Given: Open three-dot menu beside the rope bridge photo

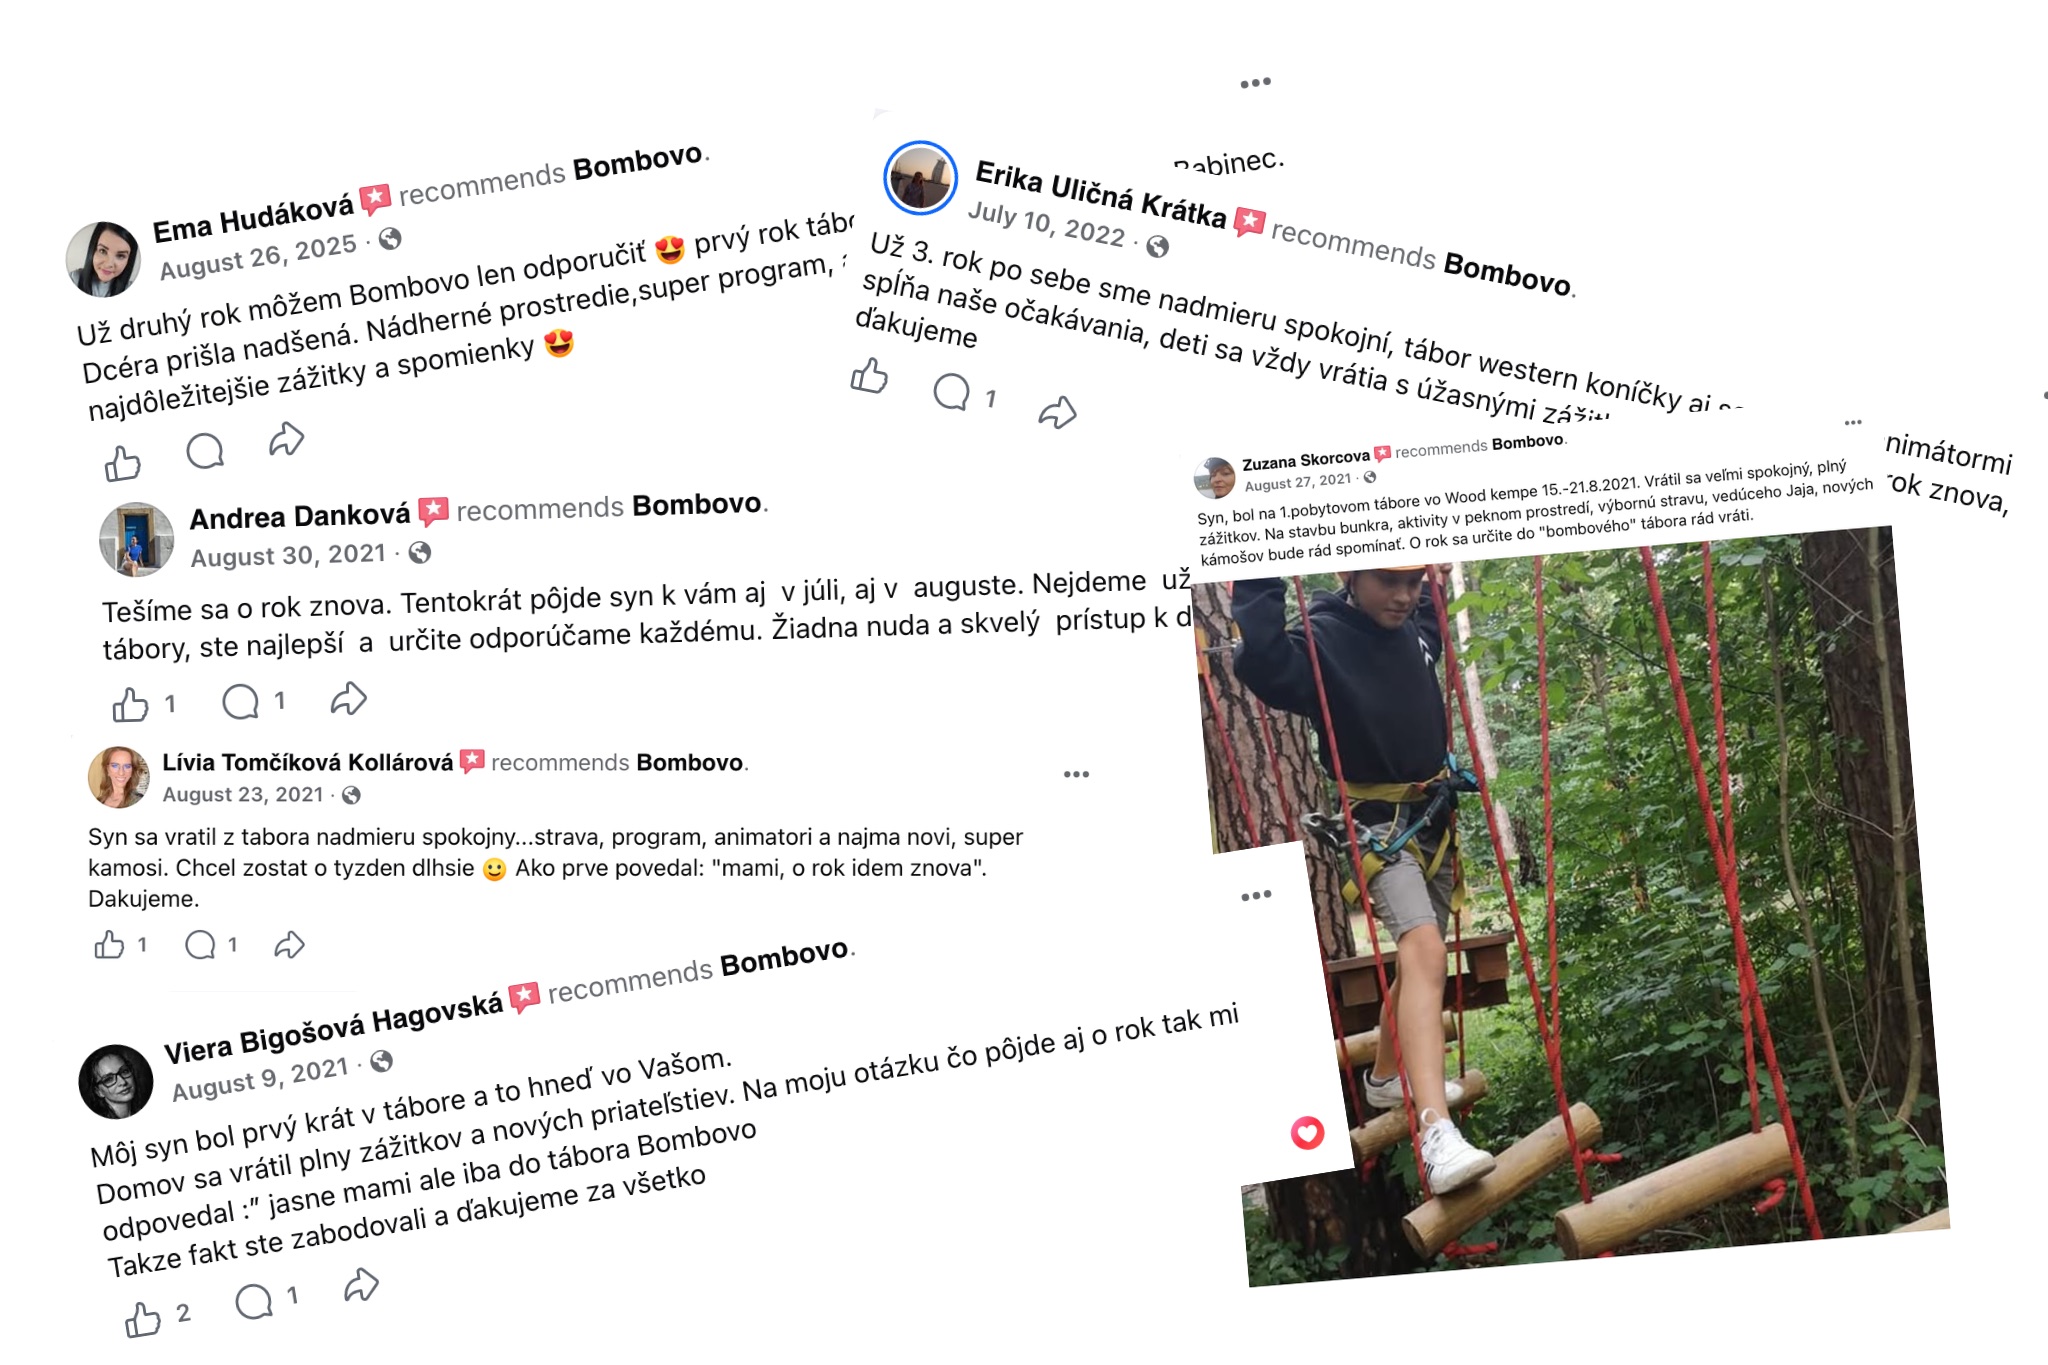Looking at the screenshot, I should tap(1256, 895).
